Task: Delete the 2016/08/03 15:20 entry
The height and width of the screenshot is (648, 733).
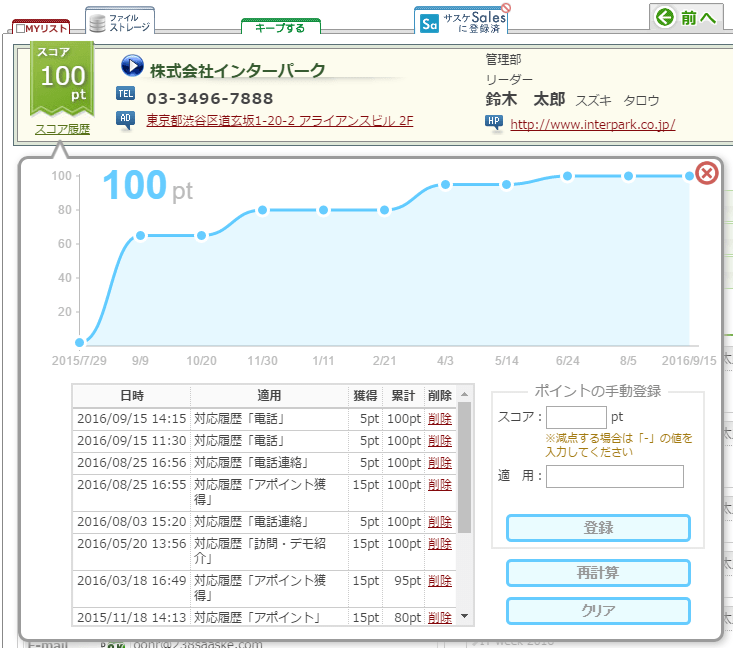Action: coord(440,522)
